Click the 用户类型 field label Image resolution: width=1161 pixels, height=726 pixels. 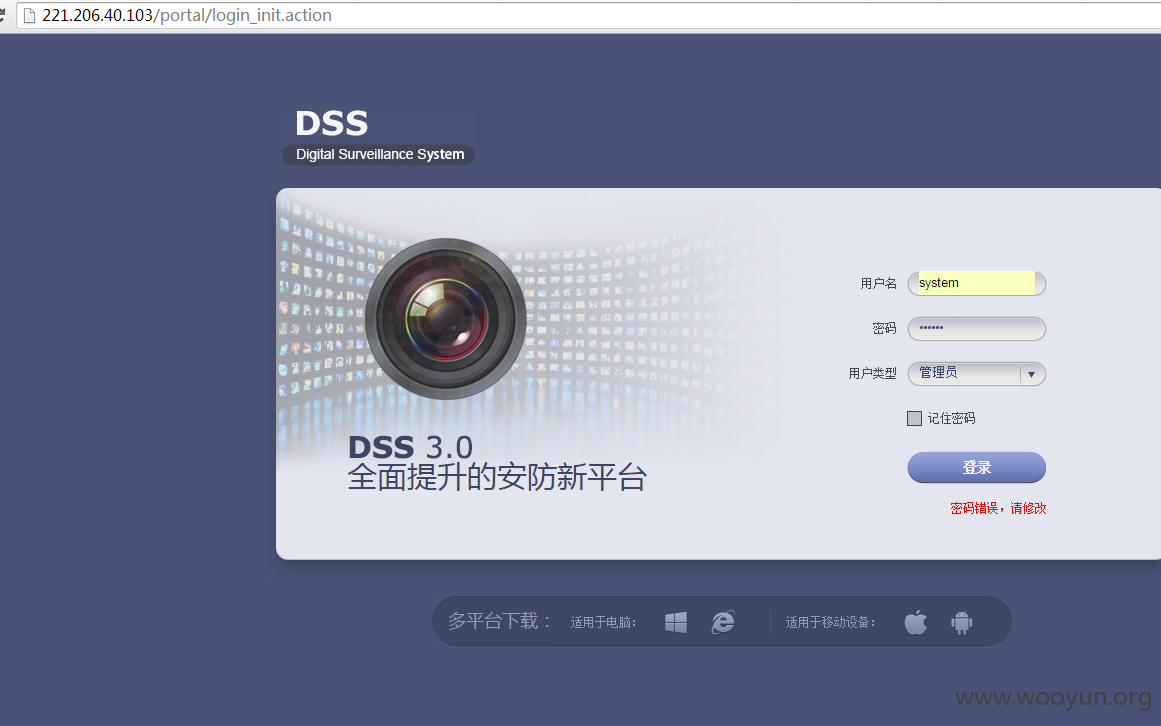click(x=872, y=374)
